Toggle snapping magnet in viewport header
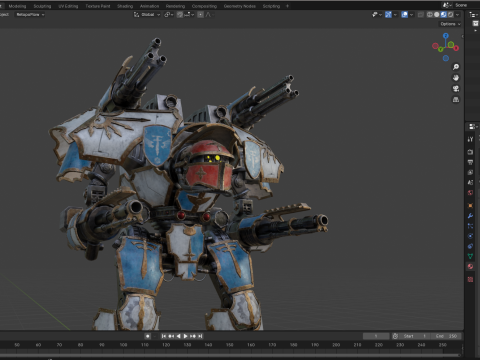 coord(180,15)
